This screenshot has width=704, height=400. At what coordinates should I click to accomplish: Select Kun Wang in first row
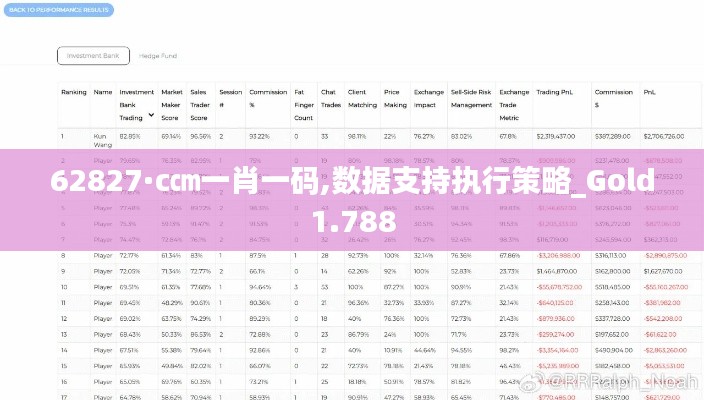[x=100, y=138]
